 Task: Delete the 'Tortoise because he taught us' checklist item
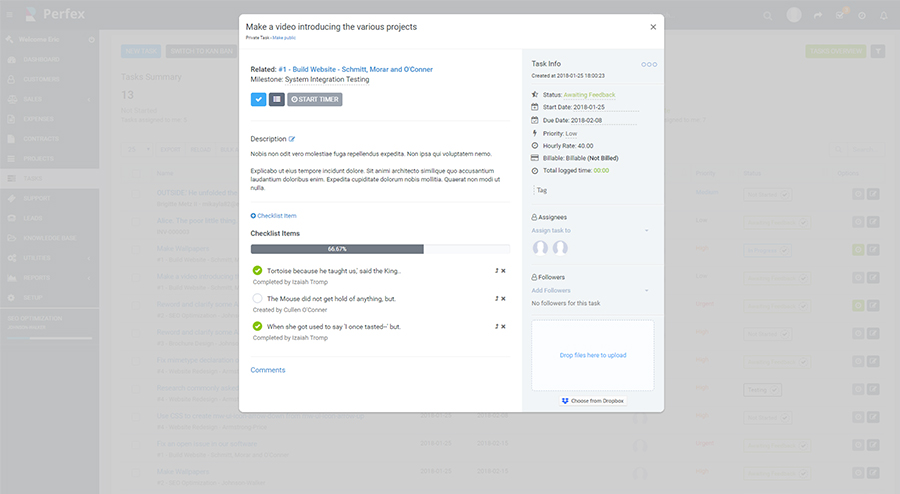(503, 271)
